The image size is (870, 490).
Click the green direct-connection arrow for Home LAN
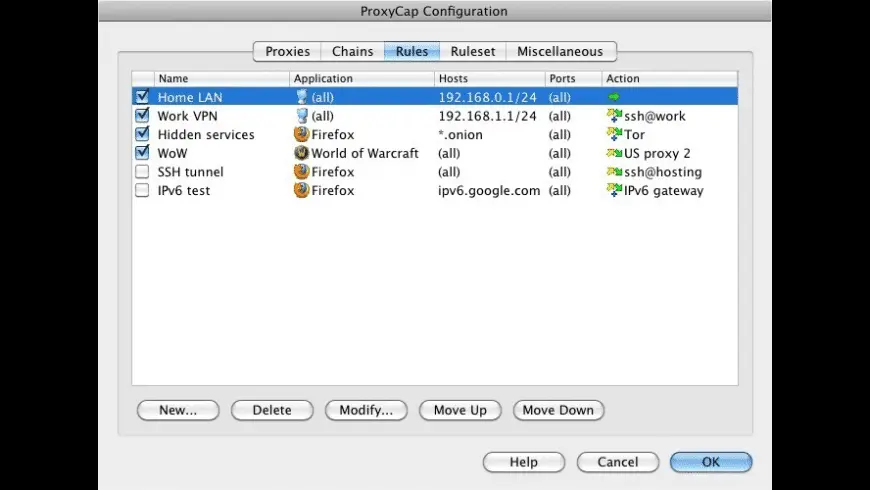pos(614,97)
